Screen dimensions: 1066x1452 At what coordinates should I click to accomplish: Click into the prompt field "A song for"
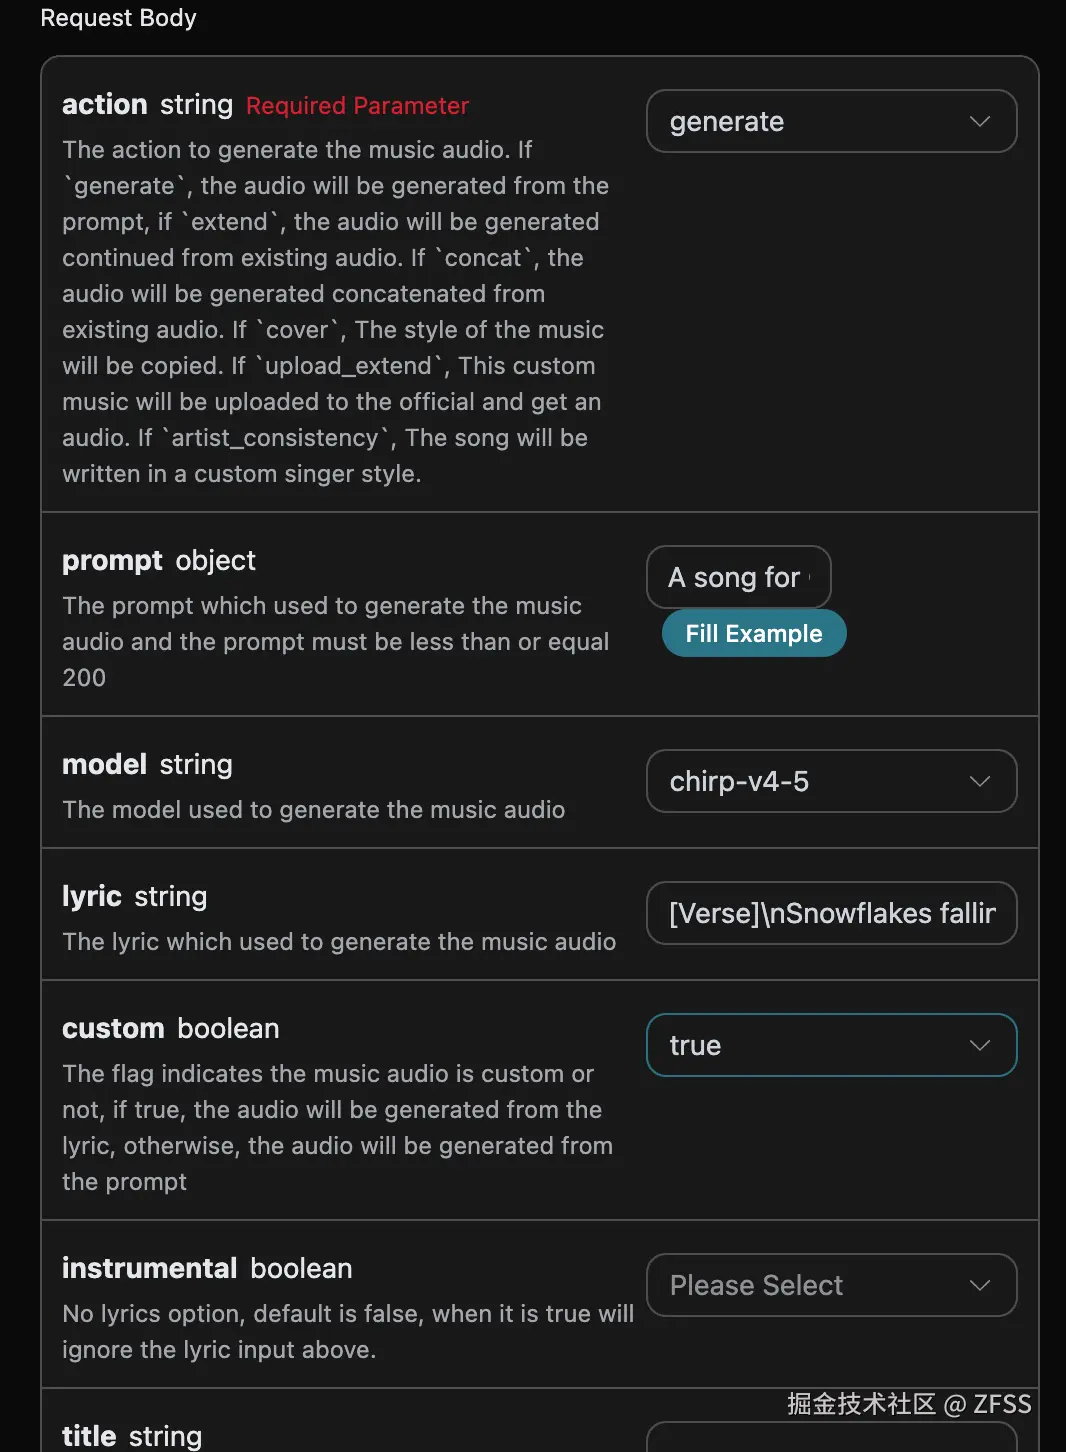tap(738, 577)
